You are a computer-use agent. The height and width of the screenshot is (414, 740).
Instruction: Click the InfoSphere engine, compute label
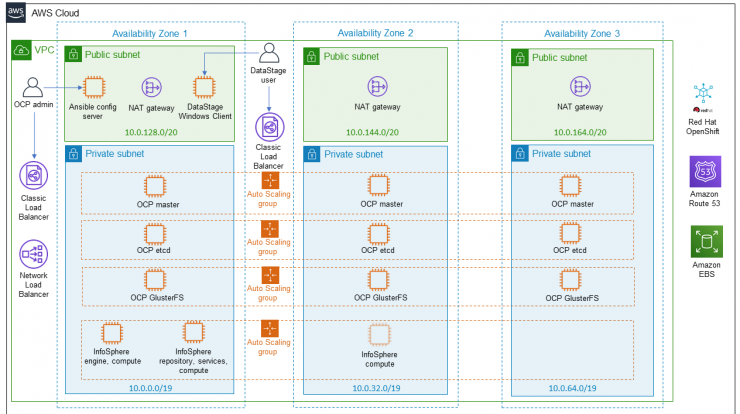point(112,356)
